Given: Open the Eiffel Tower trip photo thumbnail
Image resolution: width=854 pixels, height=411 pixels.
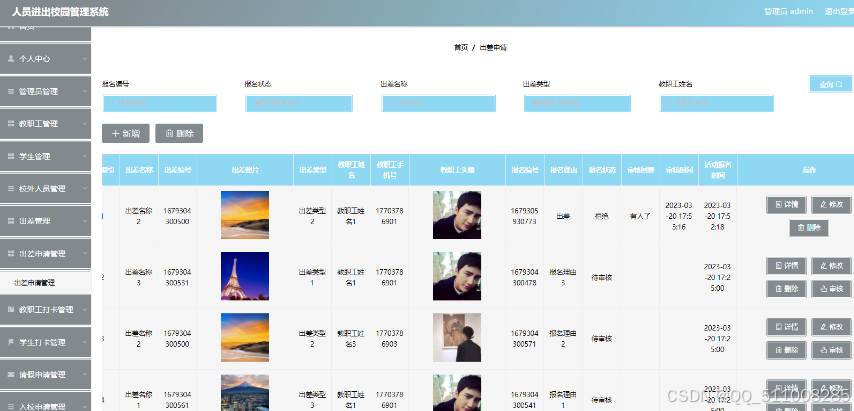Looking at the screenshot, I should [x=245, y=276].
